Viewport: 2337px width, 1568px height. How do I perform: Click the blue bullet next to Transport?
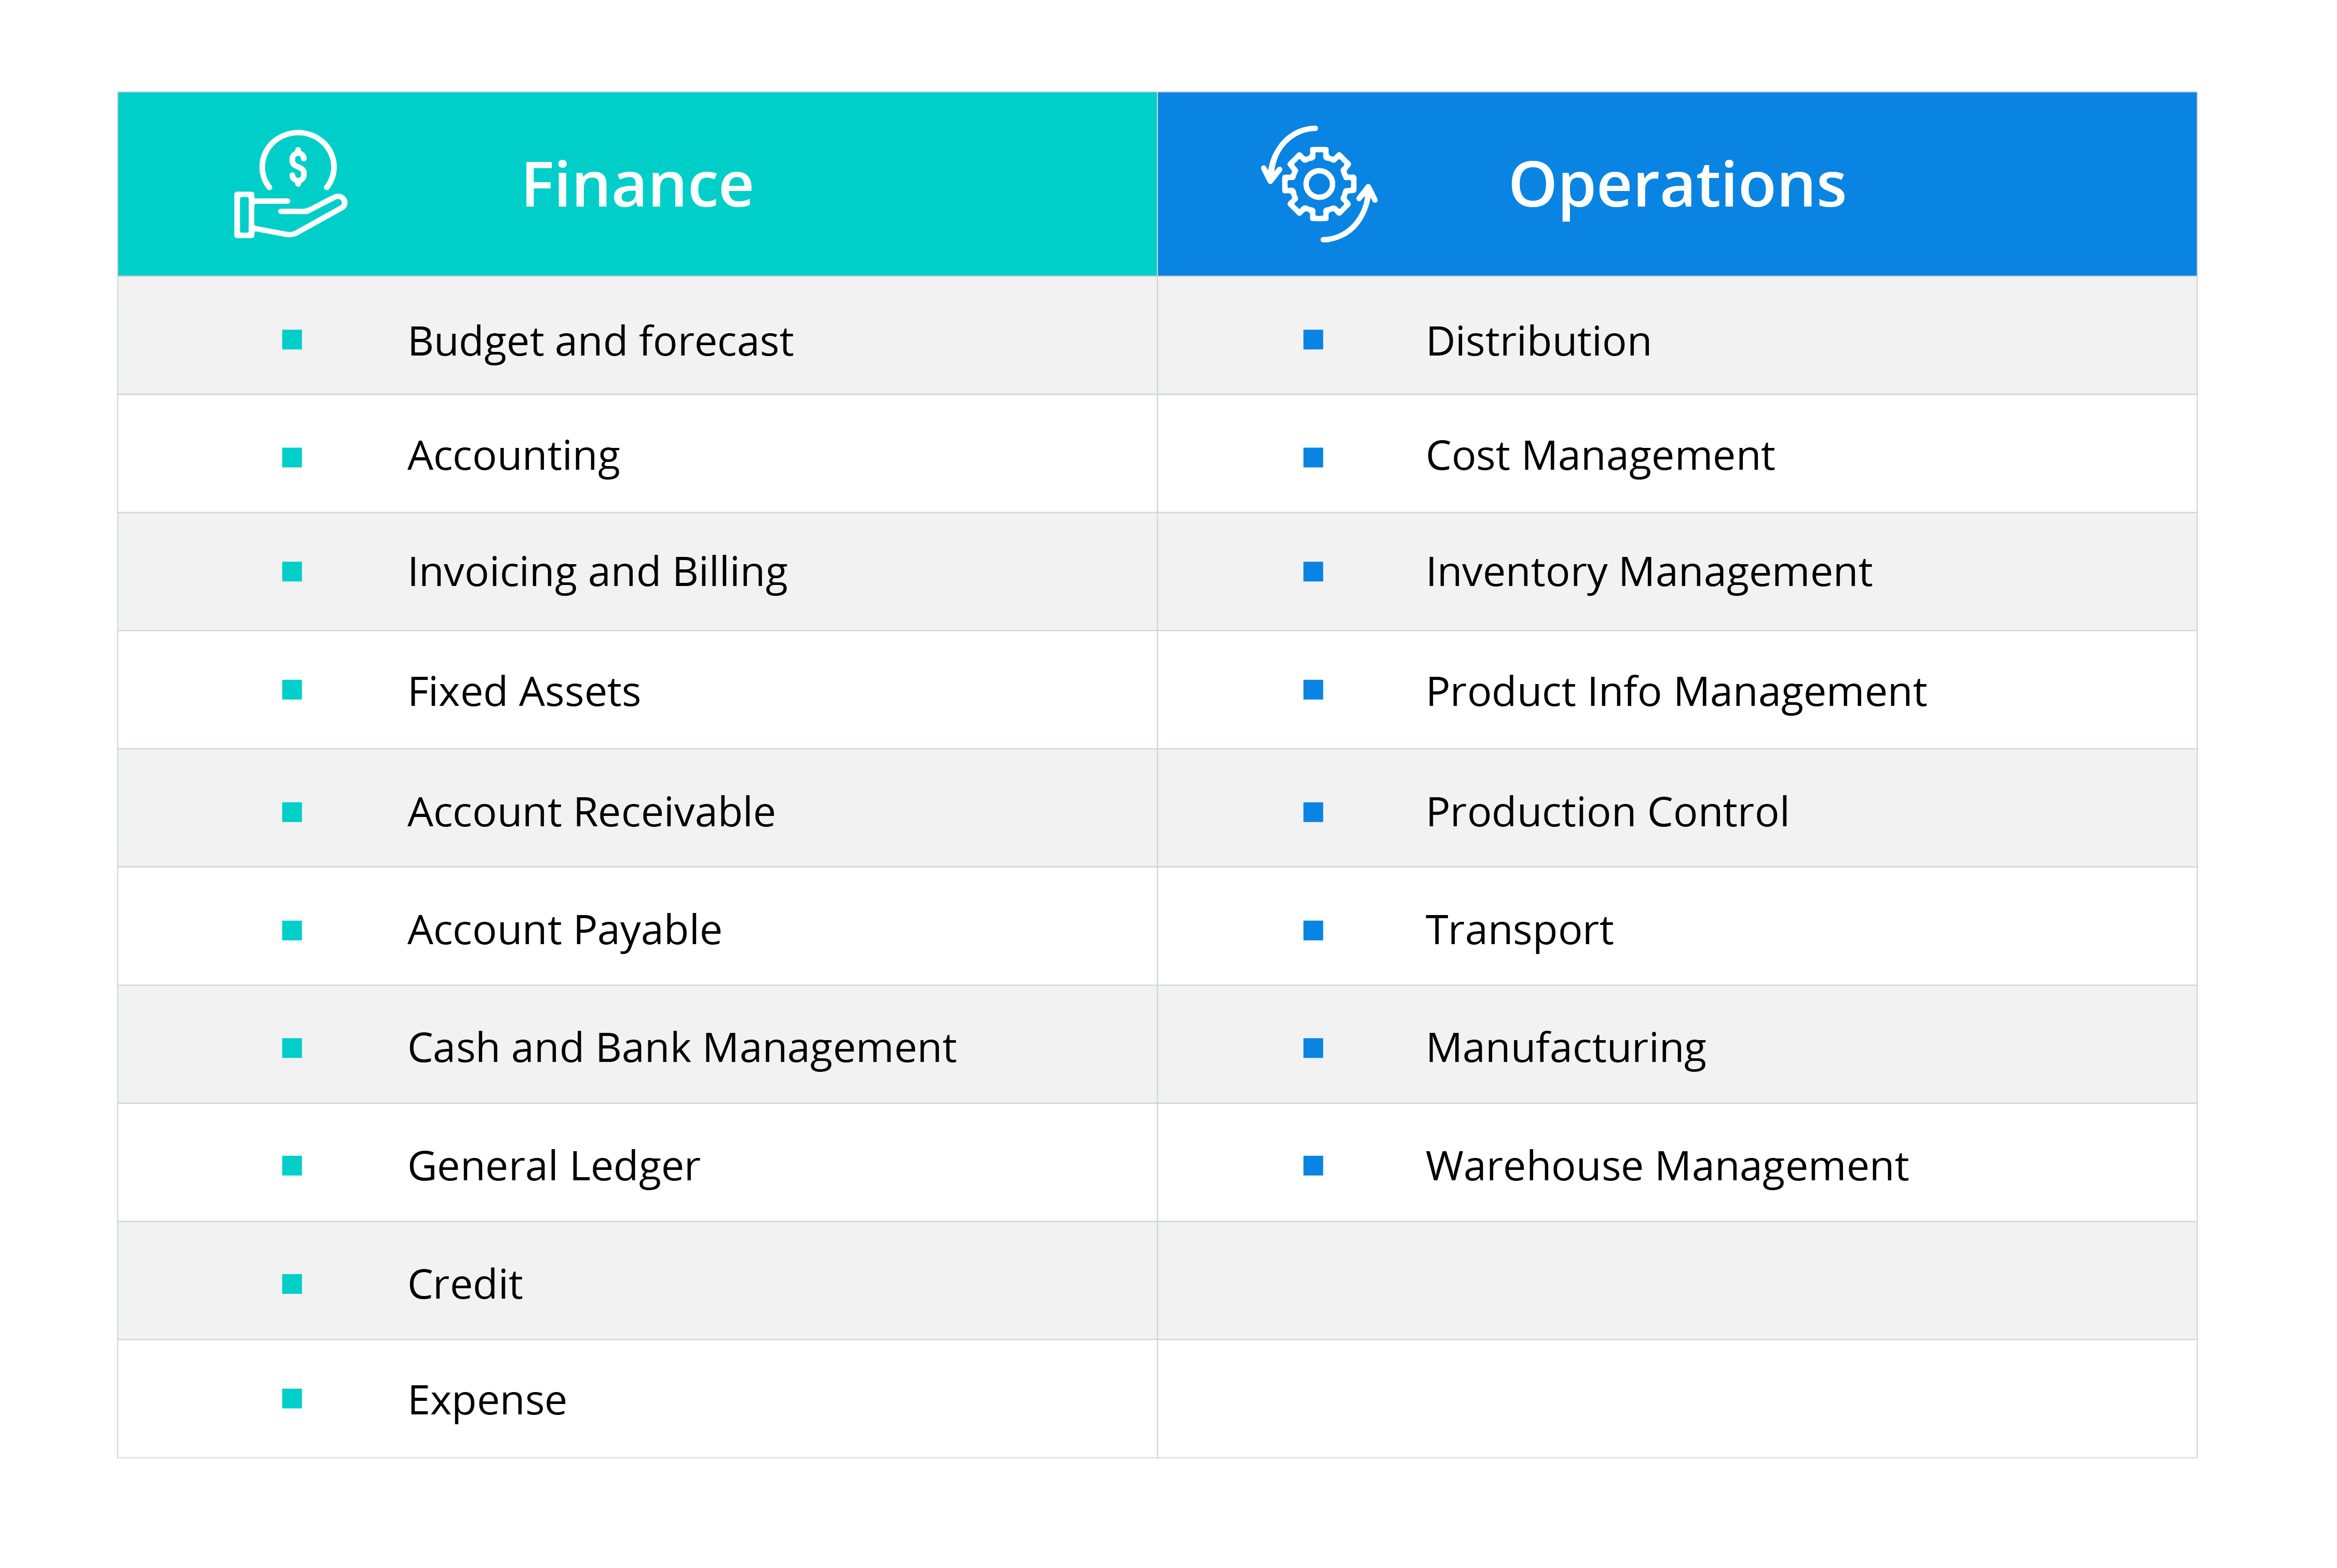pyautogui.click(x=1313, y=931)
